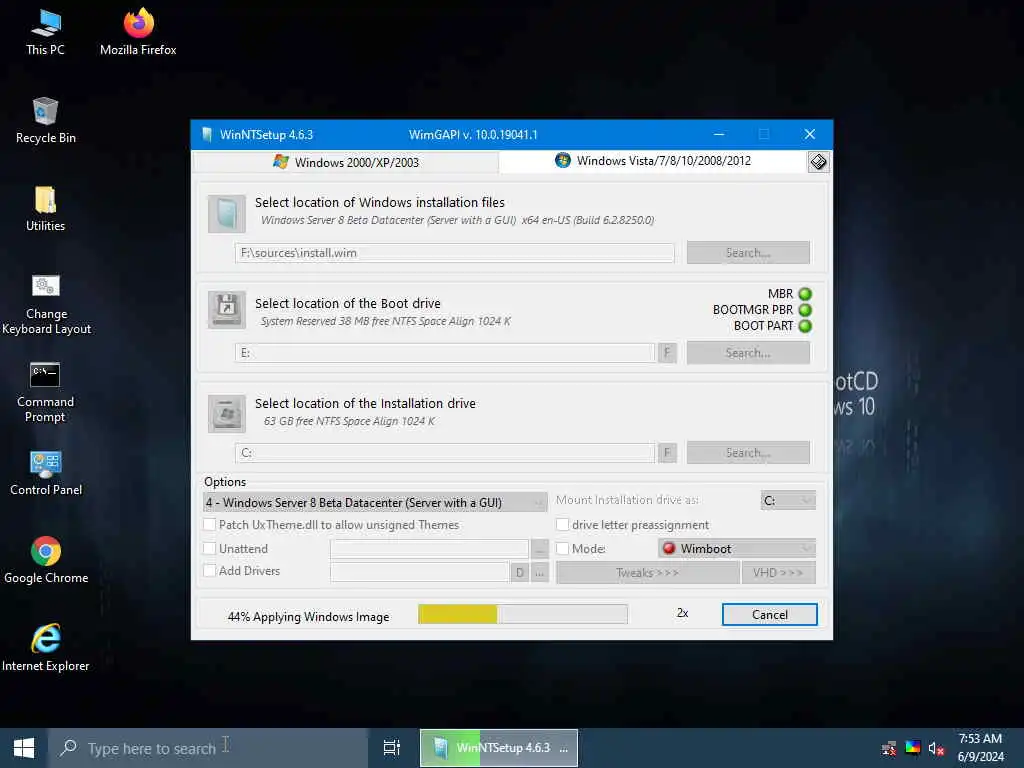This screenshot has height=768, width=1024.
Task: Tick the Mode checkbox
Action: pos(562,549)
